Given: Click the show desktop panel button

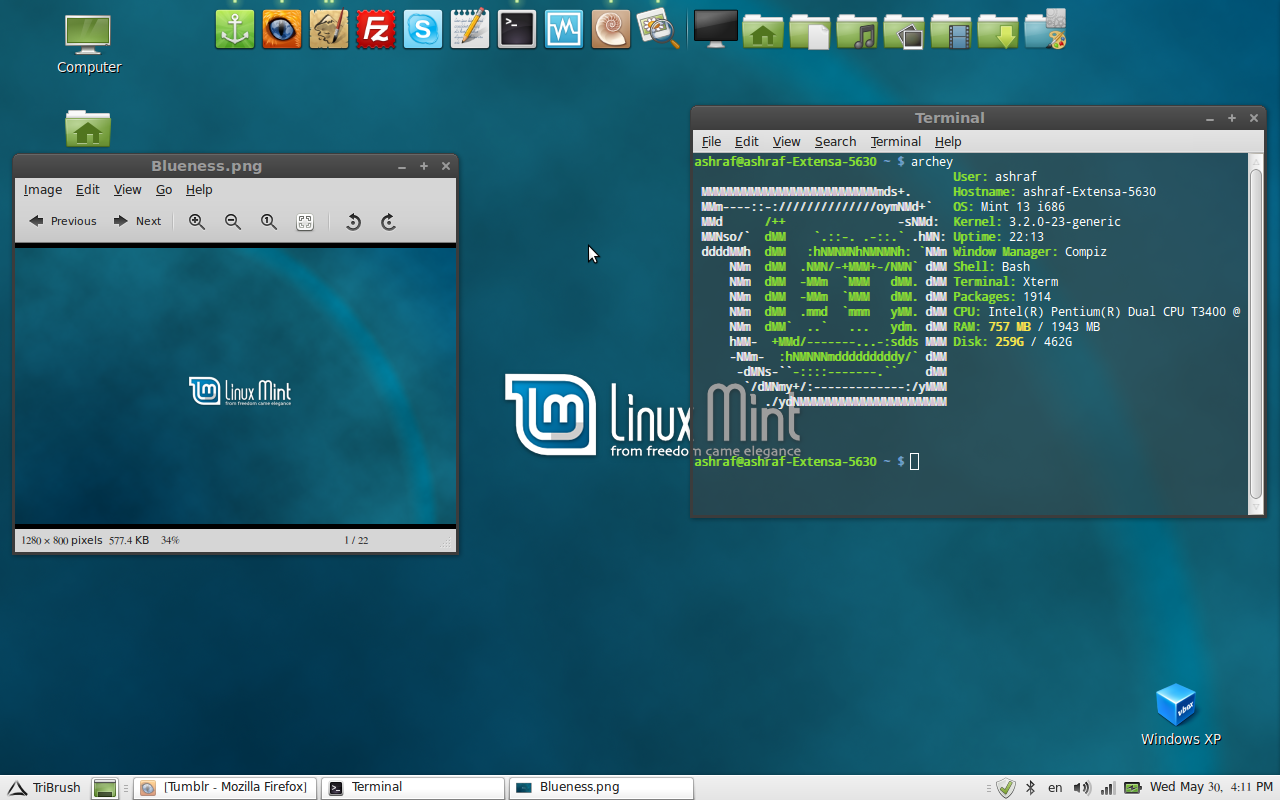Looking at the screenshot, I should point(105,789).
